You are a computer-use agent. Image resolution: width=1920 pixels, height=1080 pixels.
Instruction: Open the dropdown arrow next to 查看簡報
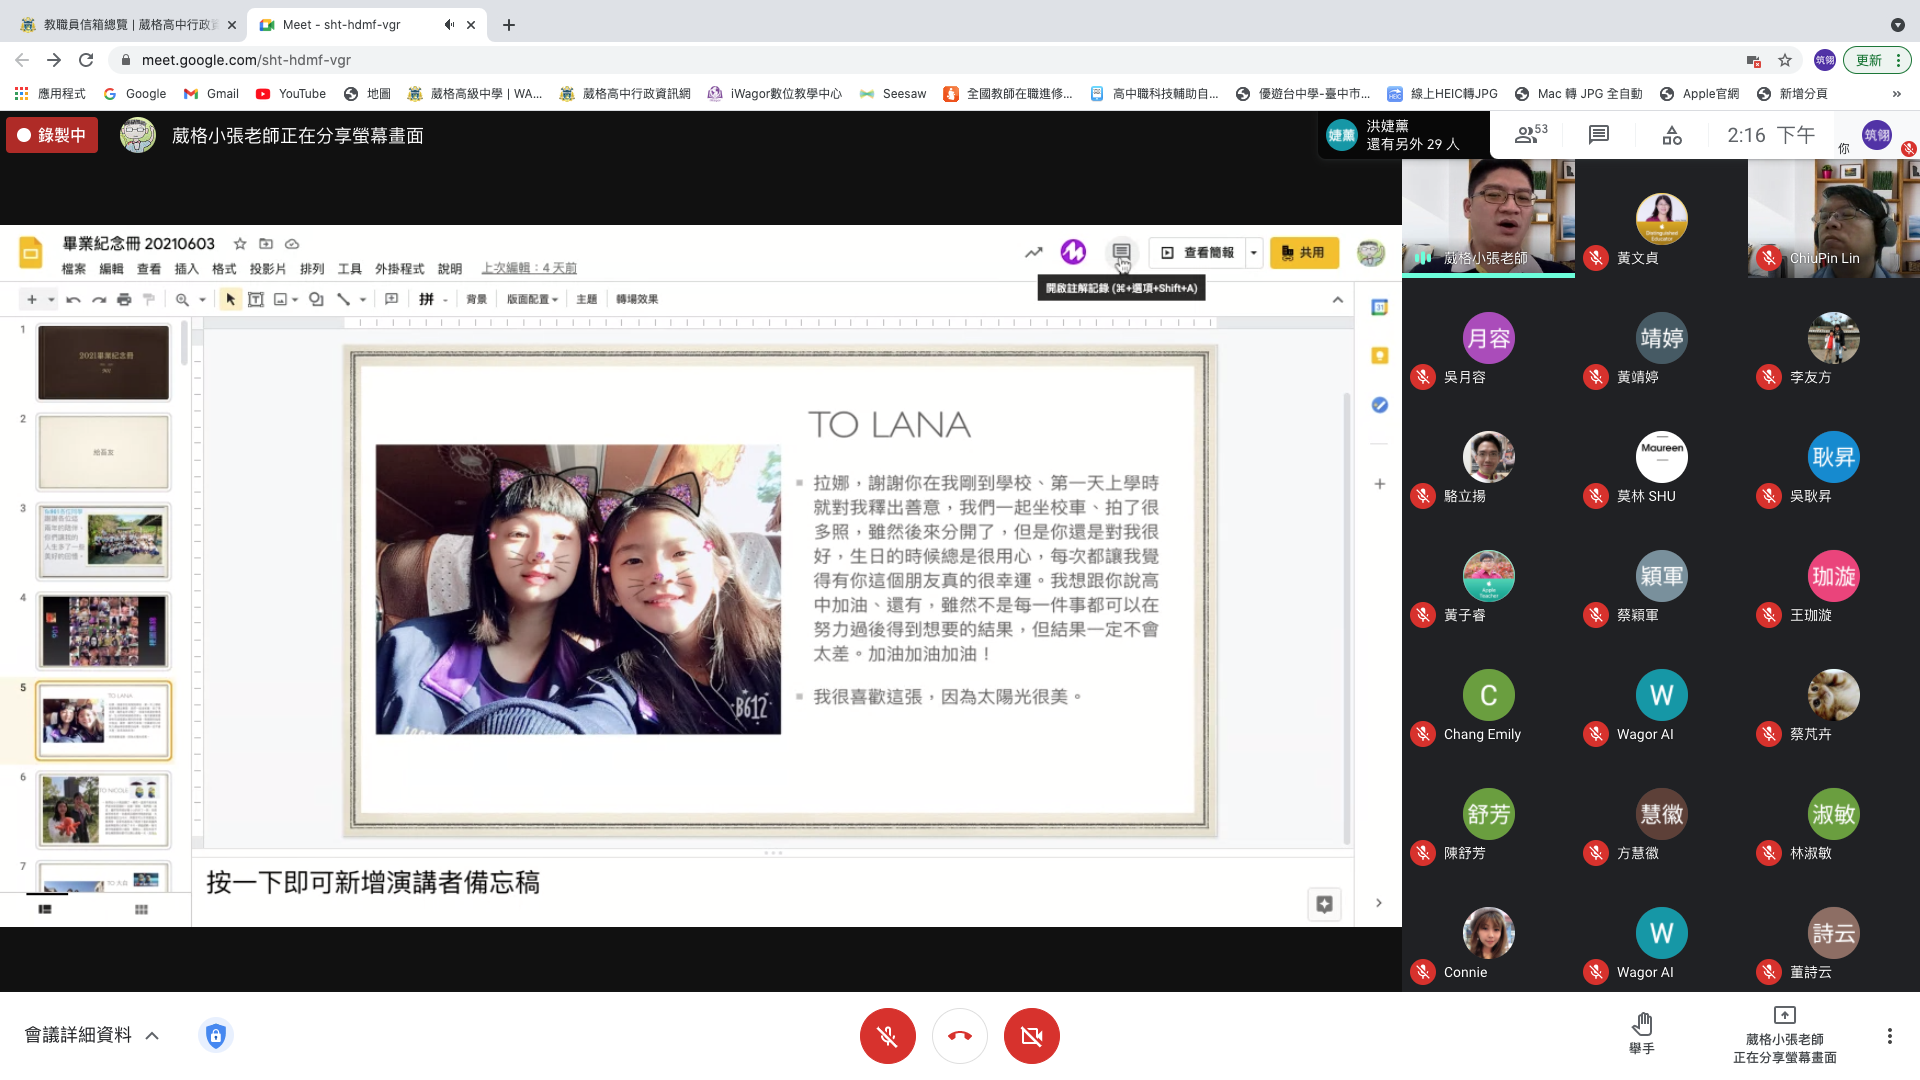coord(1253,253)
